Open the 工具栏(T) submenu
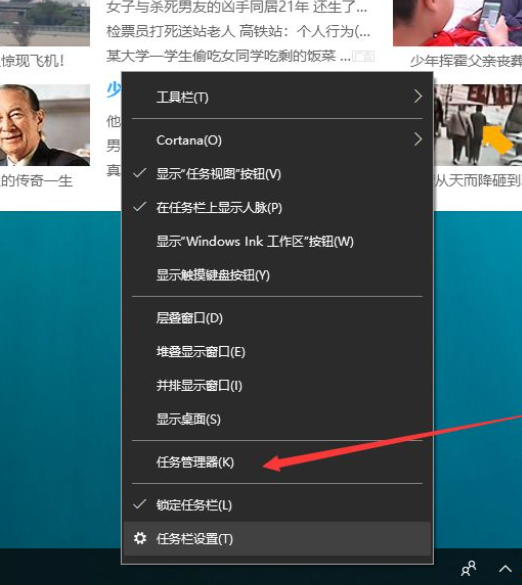The height and width of the screenshot is (585, 522). [277, 97]
